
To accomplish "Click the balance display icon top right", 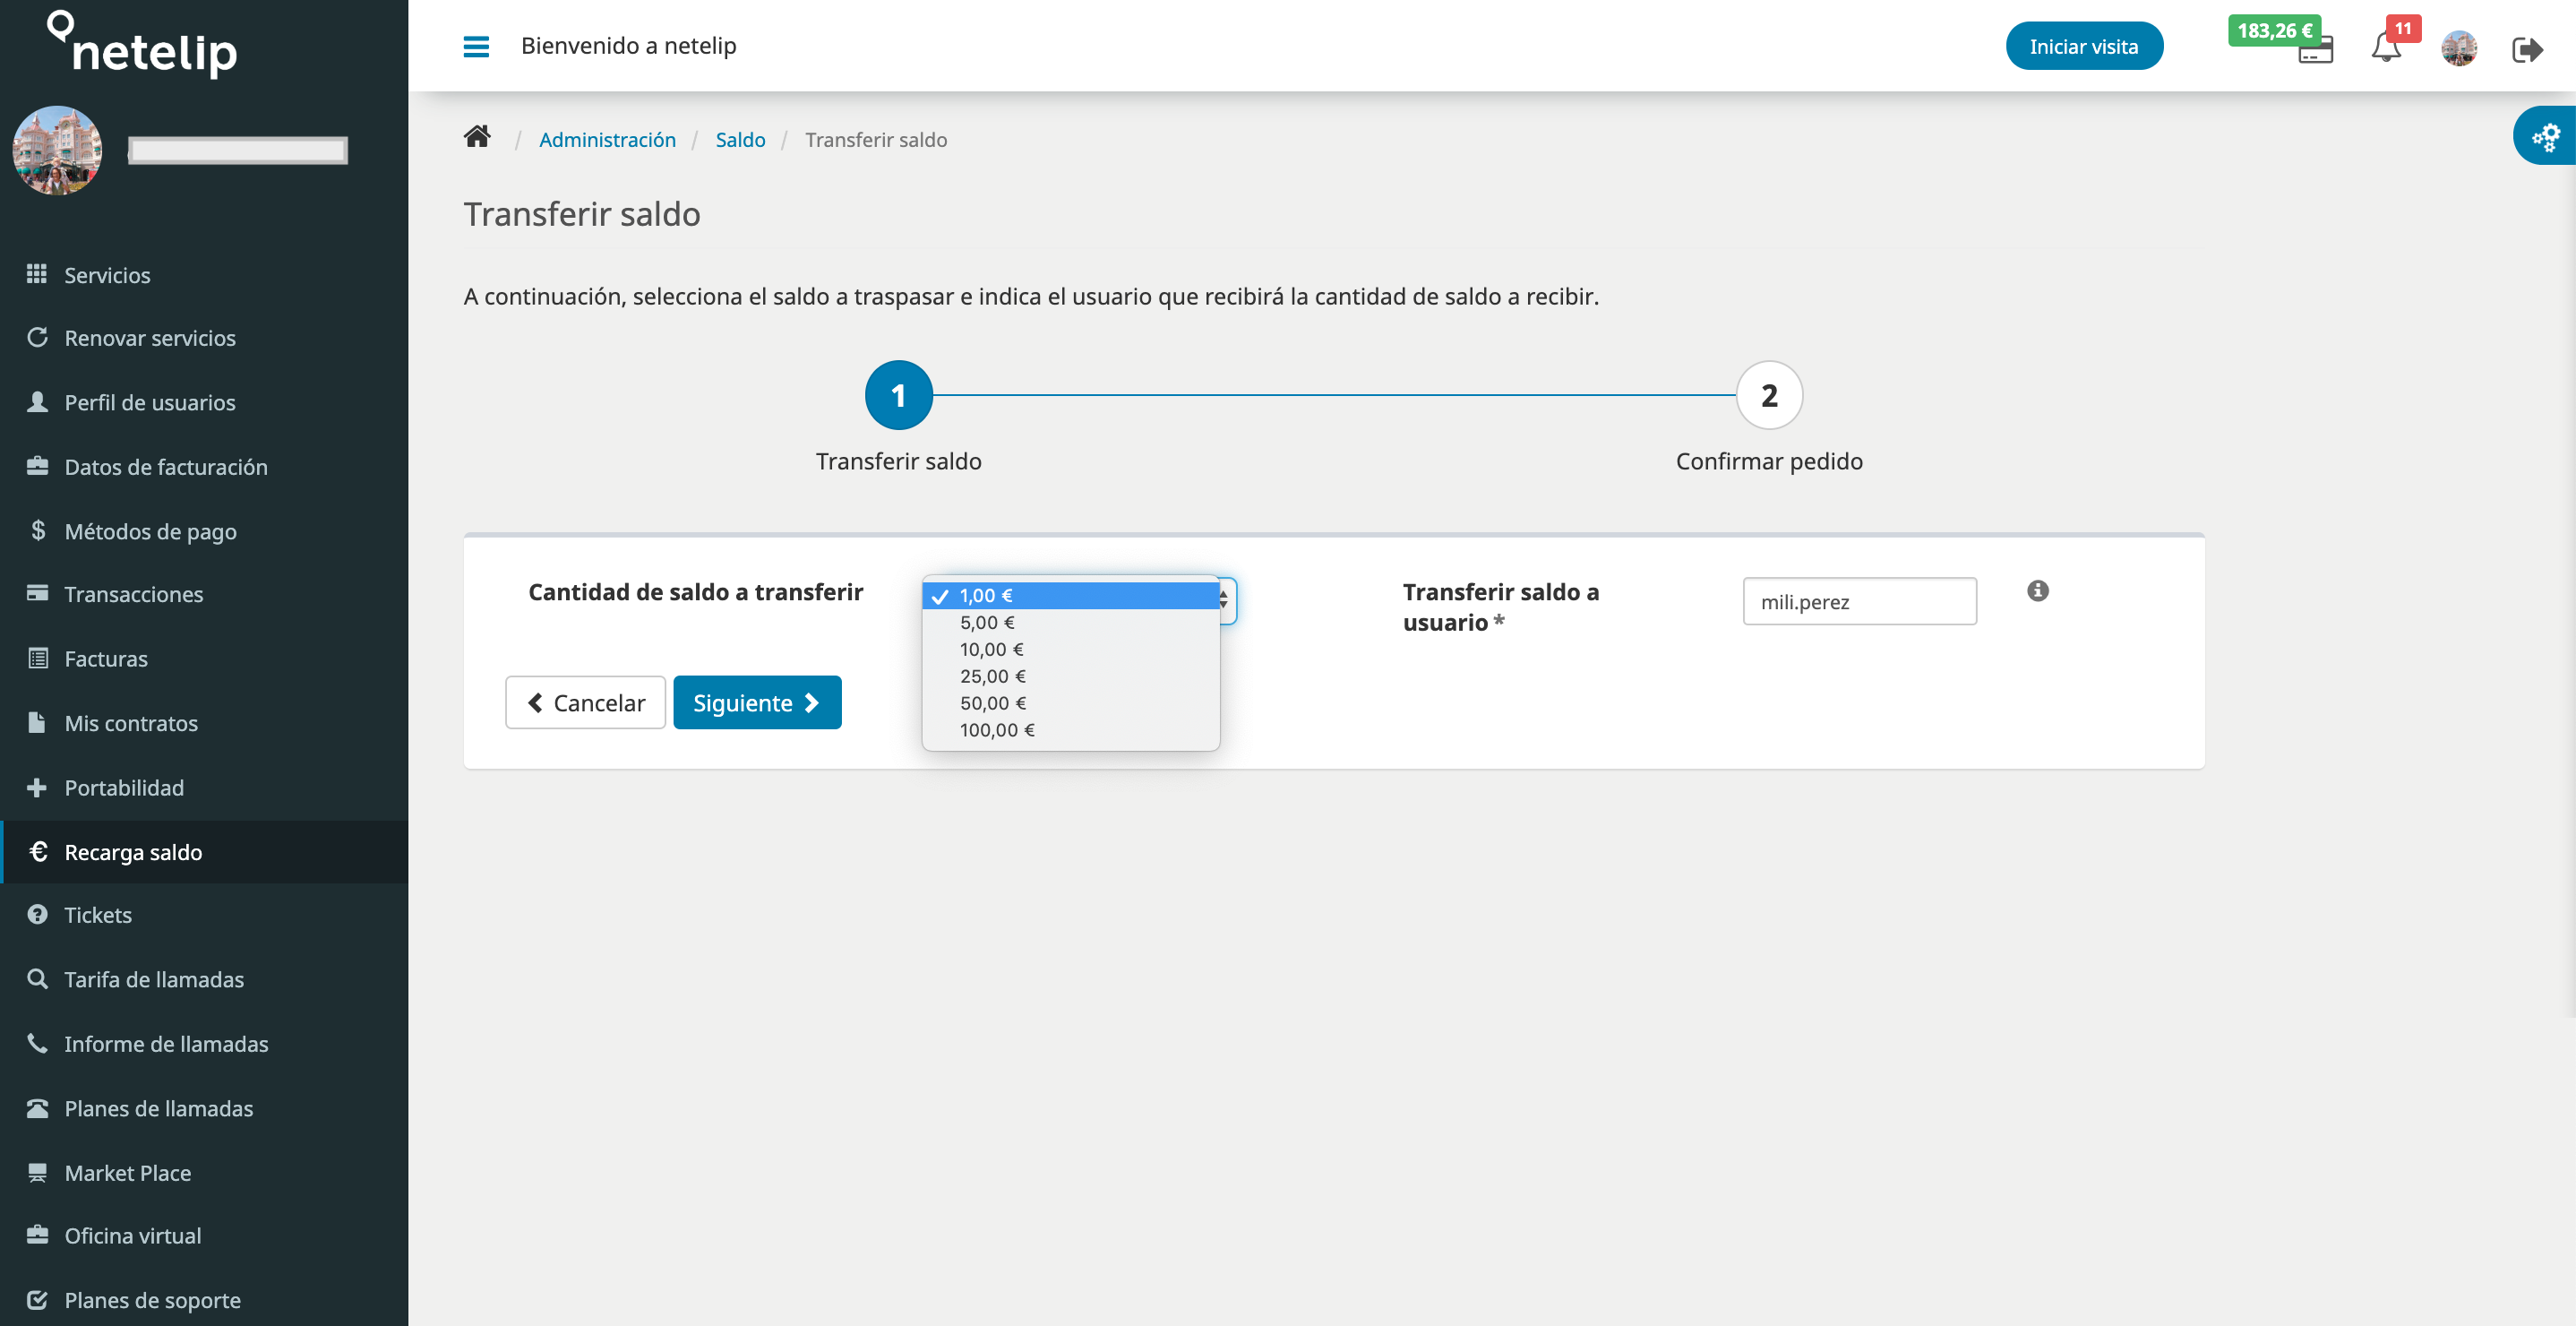I will 2275,46.
